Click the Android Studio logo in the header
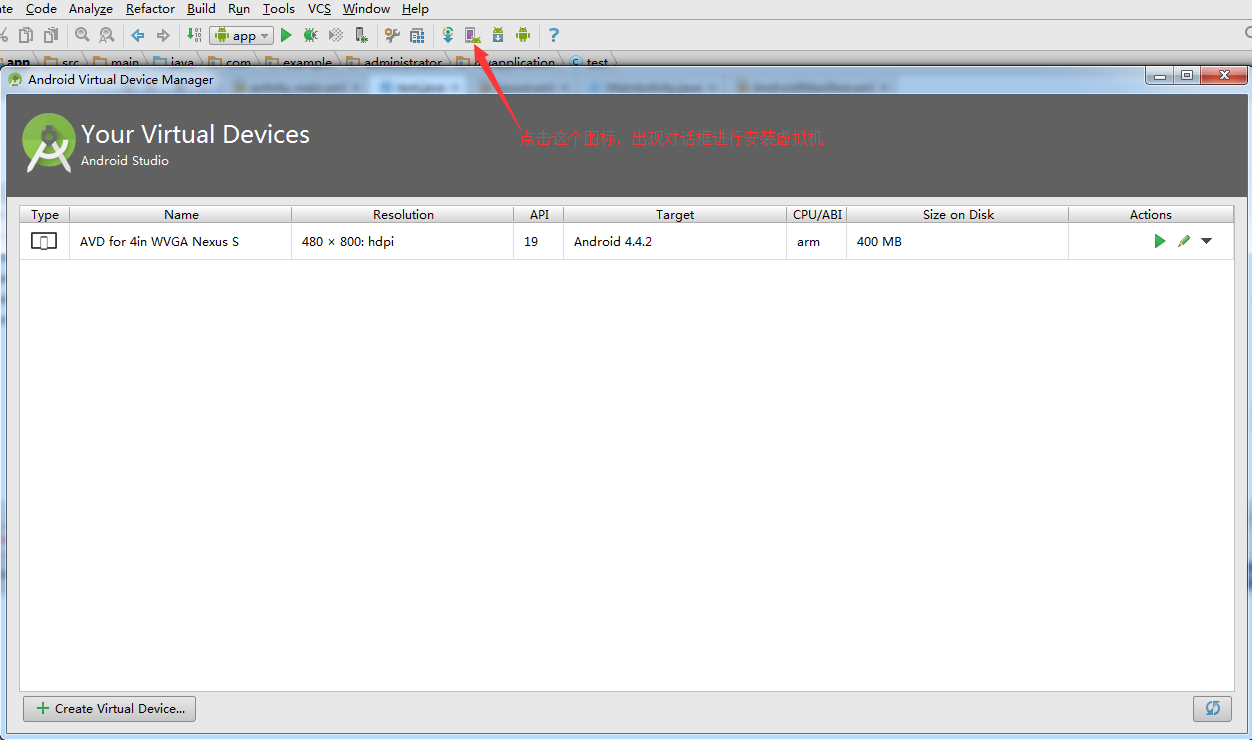1252x740 pixels. [x=49, y=143]
